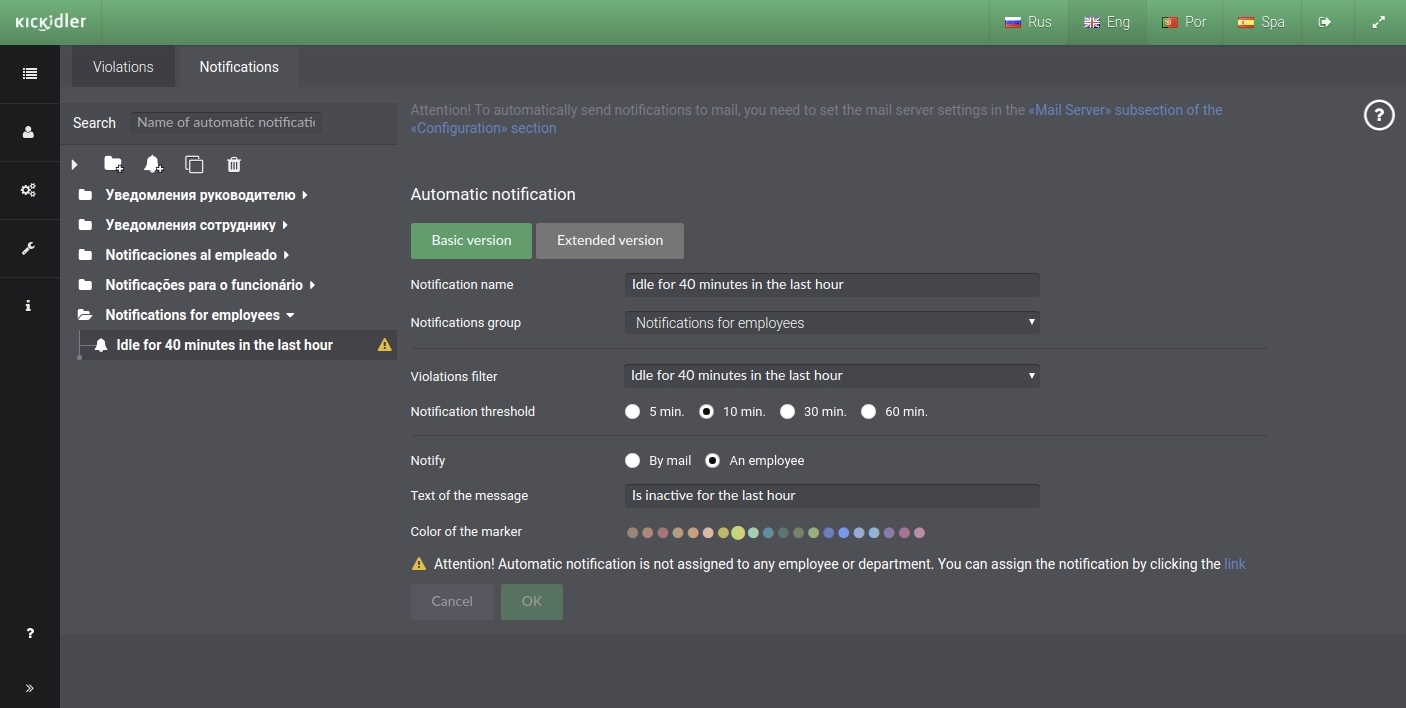The width and height of the screenshot is (1406, 708).
Task: Click the trash delete toolbar icon
Action: coord(234,164)
